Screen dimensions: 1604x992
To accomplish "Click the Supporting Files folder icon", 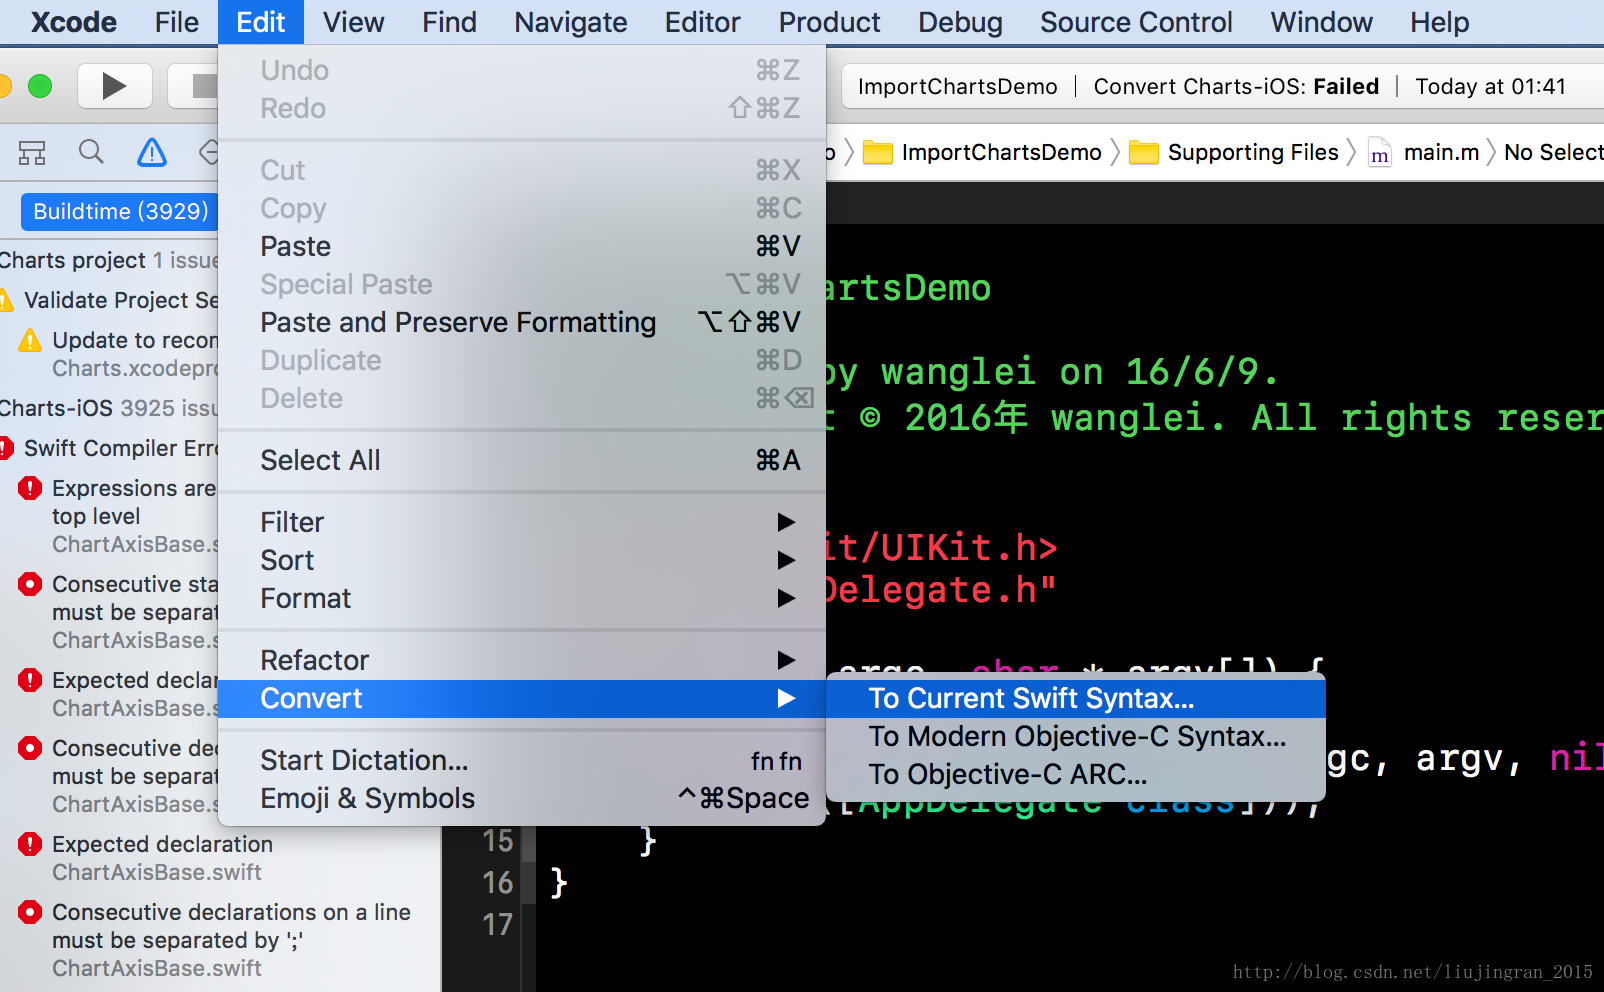I will (x=1144, y=152).
